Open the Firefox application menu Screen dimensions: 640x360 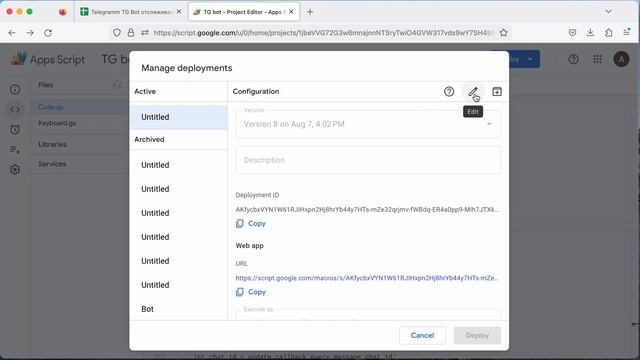point(627,33)
